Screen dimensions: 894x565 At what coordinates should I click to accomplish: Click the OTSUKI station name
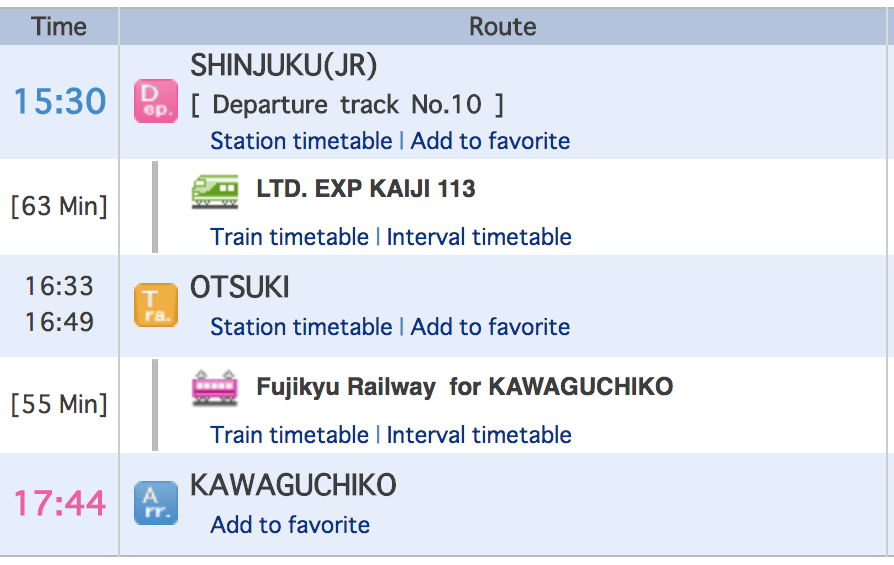pyautogui.click(x=240, y=289)
